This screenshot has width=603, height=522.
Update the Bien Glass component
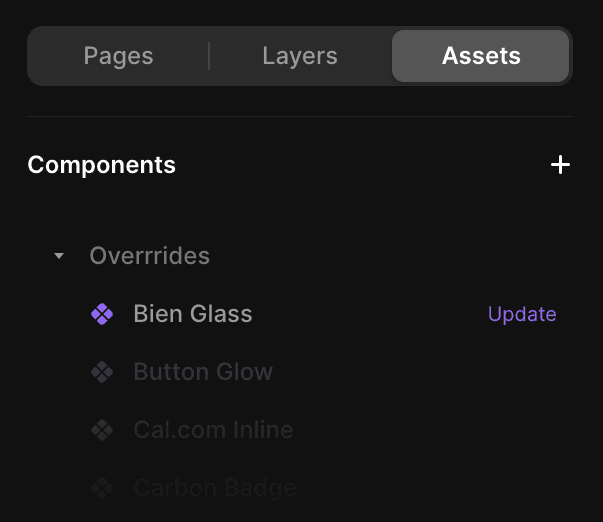click(x=521, y=314)
